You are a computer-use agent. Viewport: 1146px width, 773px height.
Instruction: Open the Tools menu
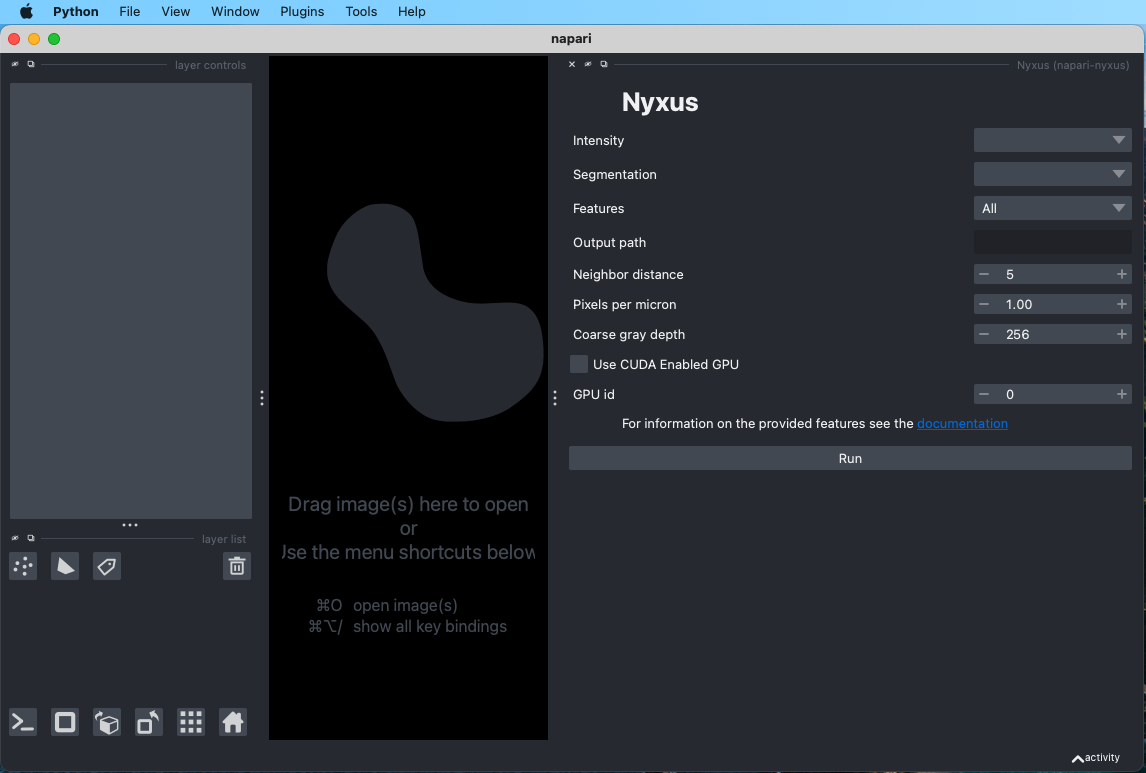(361, 12)
